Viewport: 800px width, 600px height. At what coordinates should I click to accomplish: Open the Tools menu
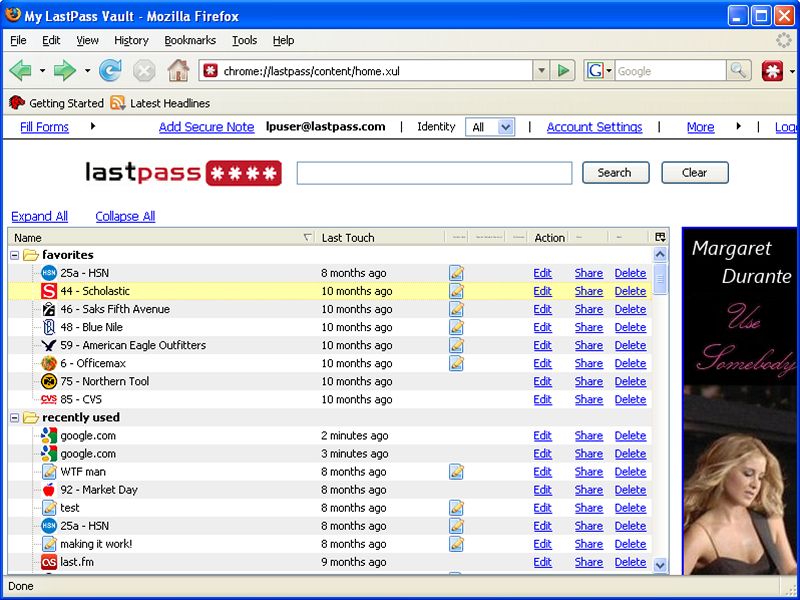pos(244,40)
